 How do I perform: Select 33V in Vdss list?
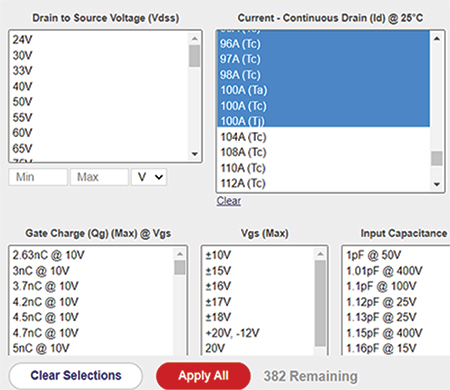pos(99,71)
